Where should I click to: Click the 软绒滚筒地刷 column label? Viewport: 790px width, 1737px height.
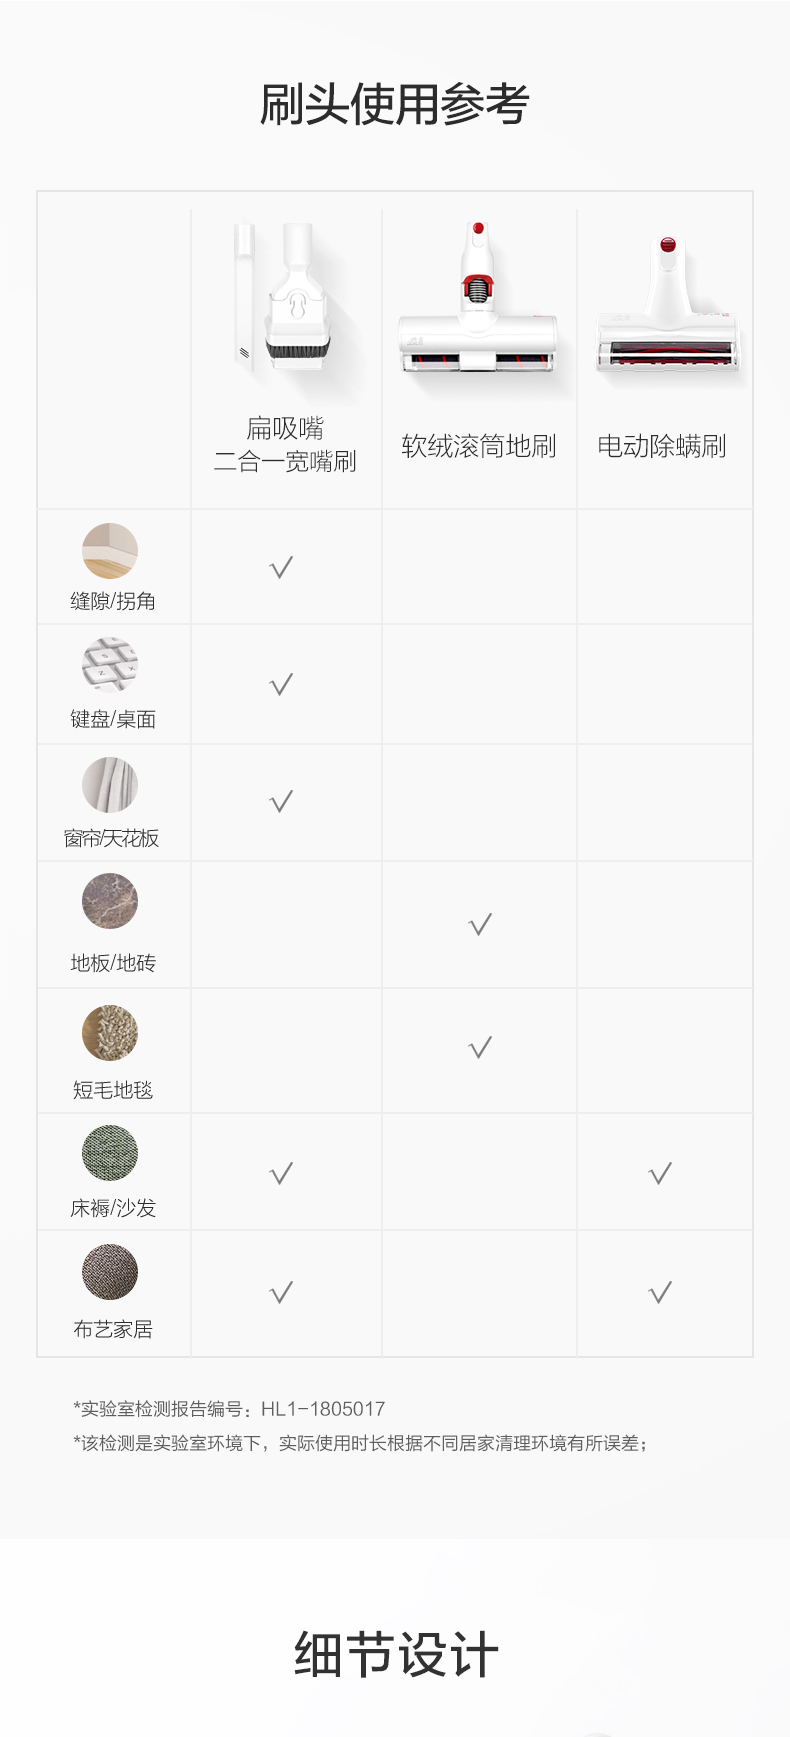479,446
